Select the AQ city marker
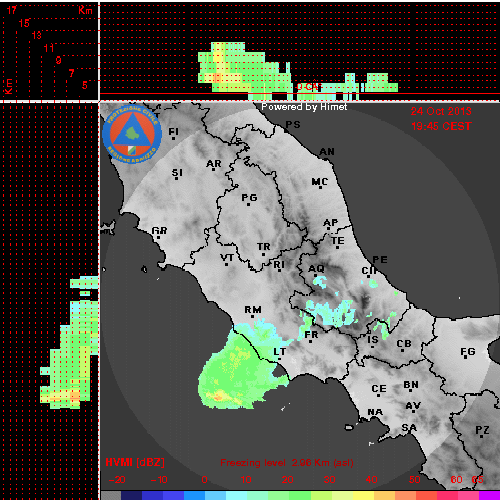This screenshot has width=500, height=500. point(315,275)
